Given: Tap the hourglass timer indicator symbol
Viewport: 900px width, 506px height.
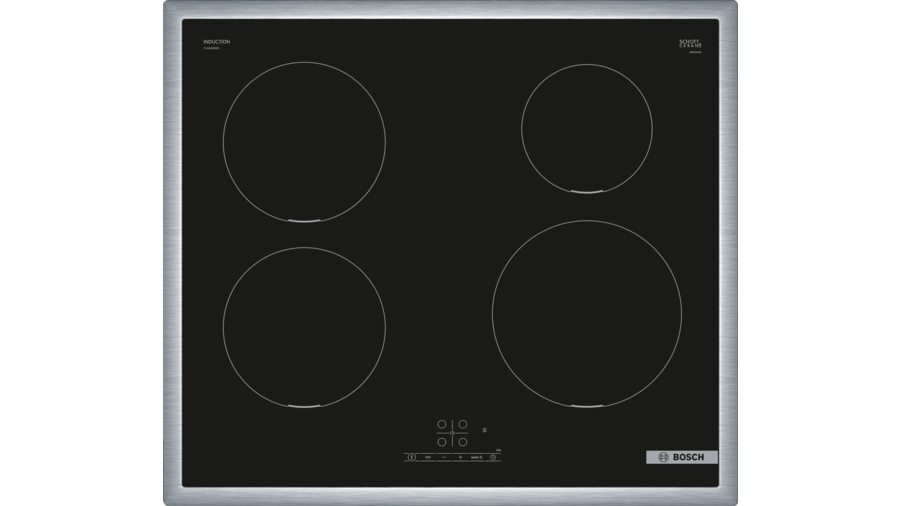Looking at the screenshot, I should point(485,430).
